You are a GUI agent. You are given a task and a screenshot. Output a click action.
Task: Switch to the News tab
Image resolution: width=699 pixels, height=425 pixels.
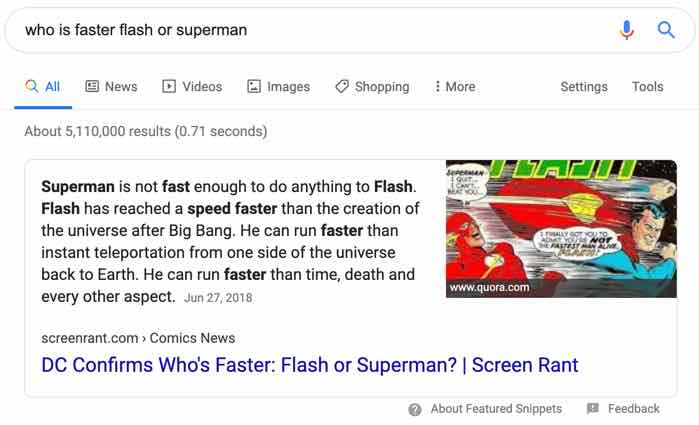pyautogui.click(x=120, y=87)
